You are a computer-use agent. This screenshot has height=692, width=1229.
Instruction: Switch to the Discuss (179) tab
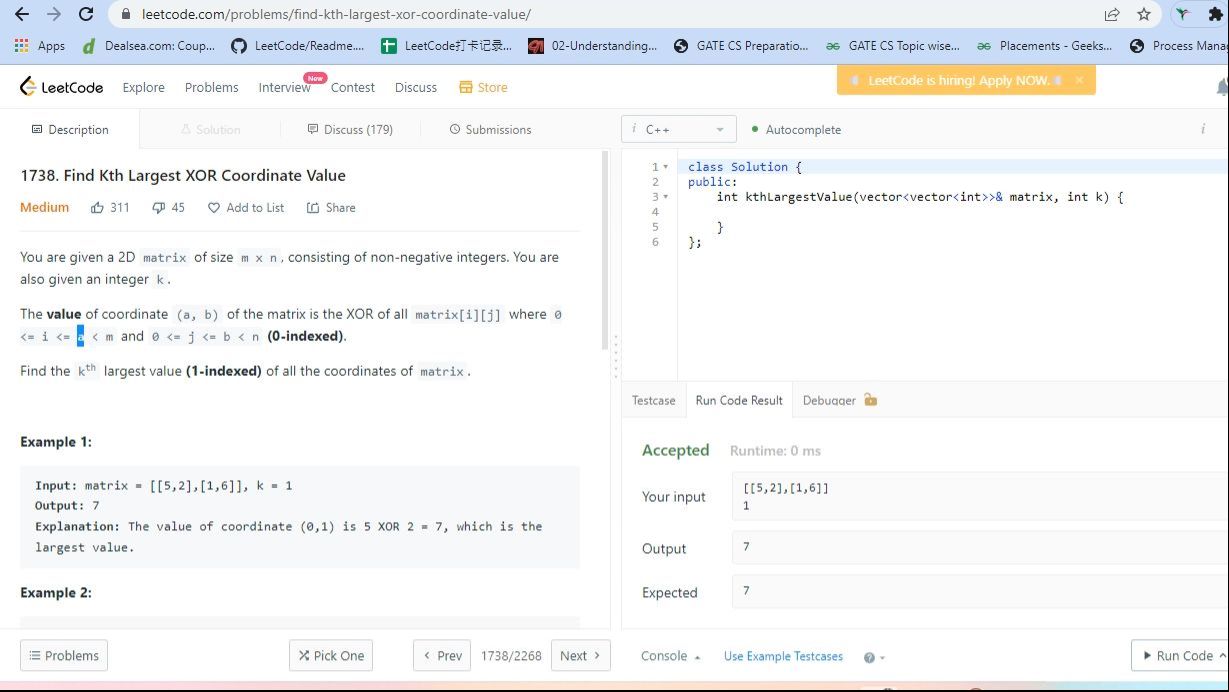350,130
